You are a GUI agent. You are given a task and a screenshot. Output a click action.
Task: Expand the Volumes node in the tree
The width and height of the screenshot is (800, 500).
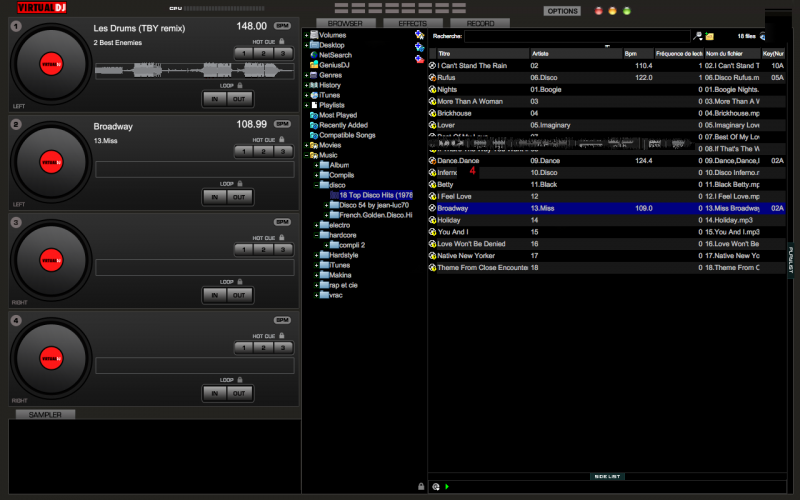click(x=306, y=35)
